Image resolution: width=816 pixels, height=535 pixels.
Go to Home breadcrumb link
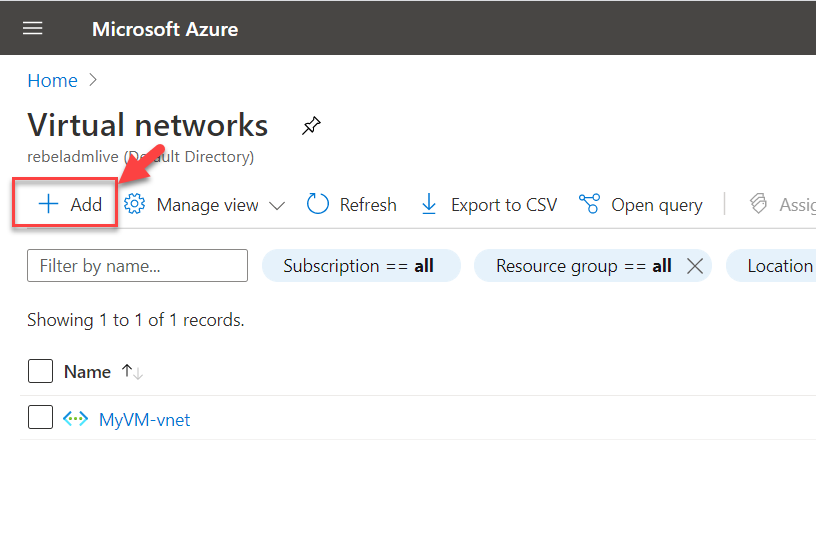point(53,81)
